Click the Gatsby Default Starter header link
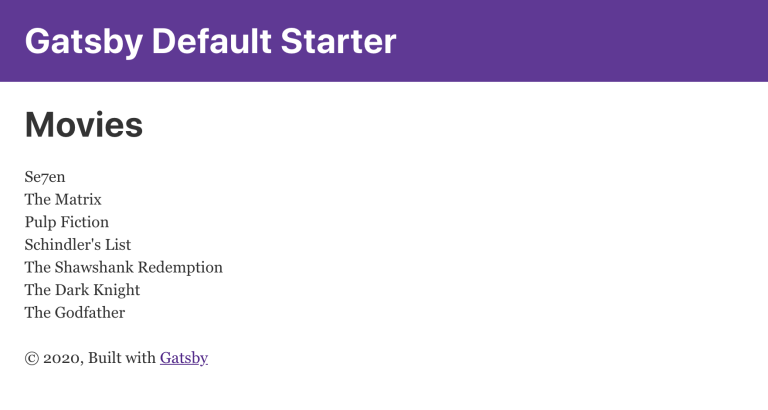 [210, 41]
